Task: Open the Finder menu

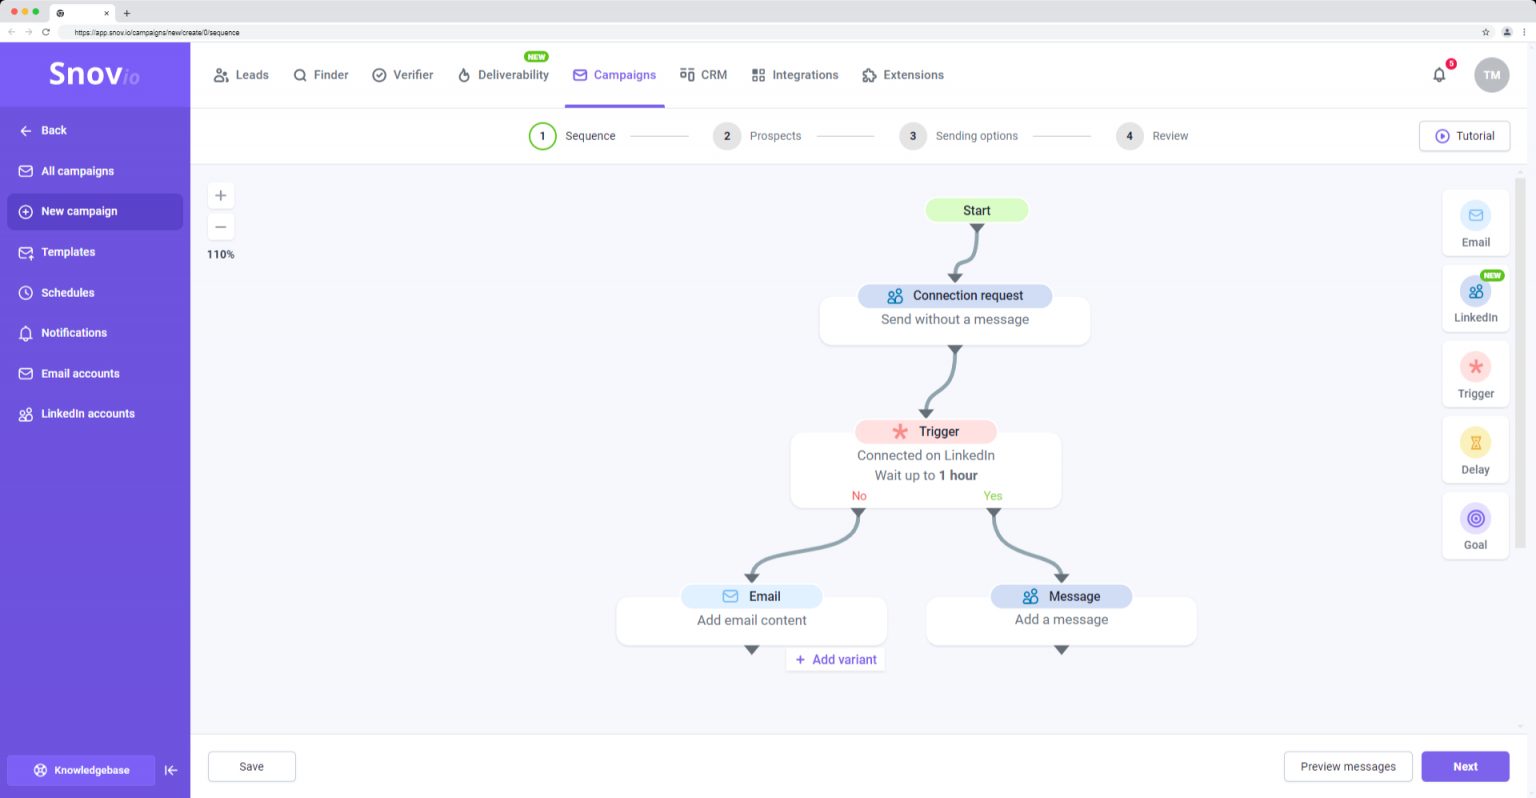Action: click(320, 75)
